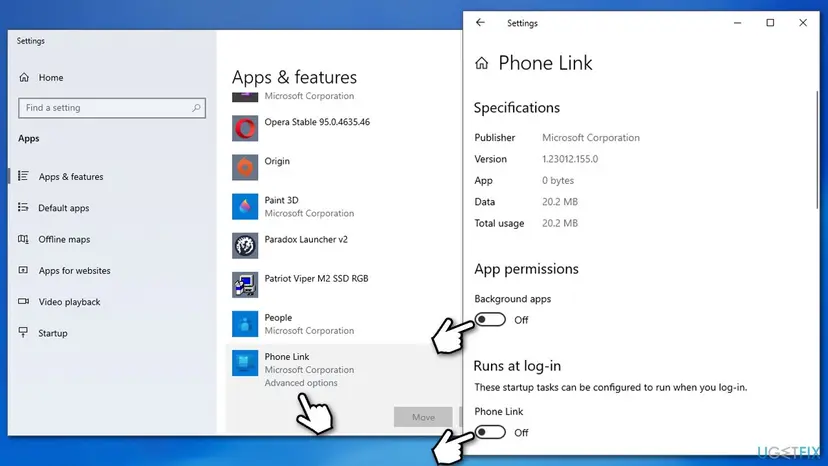This screenshot has width=828, height=466.
Task: Open Apps & features in the sidebar
Action: tap(71, 176)
